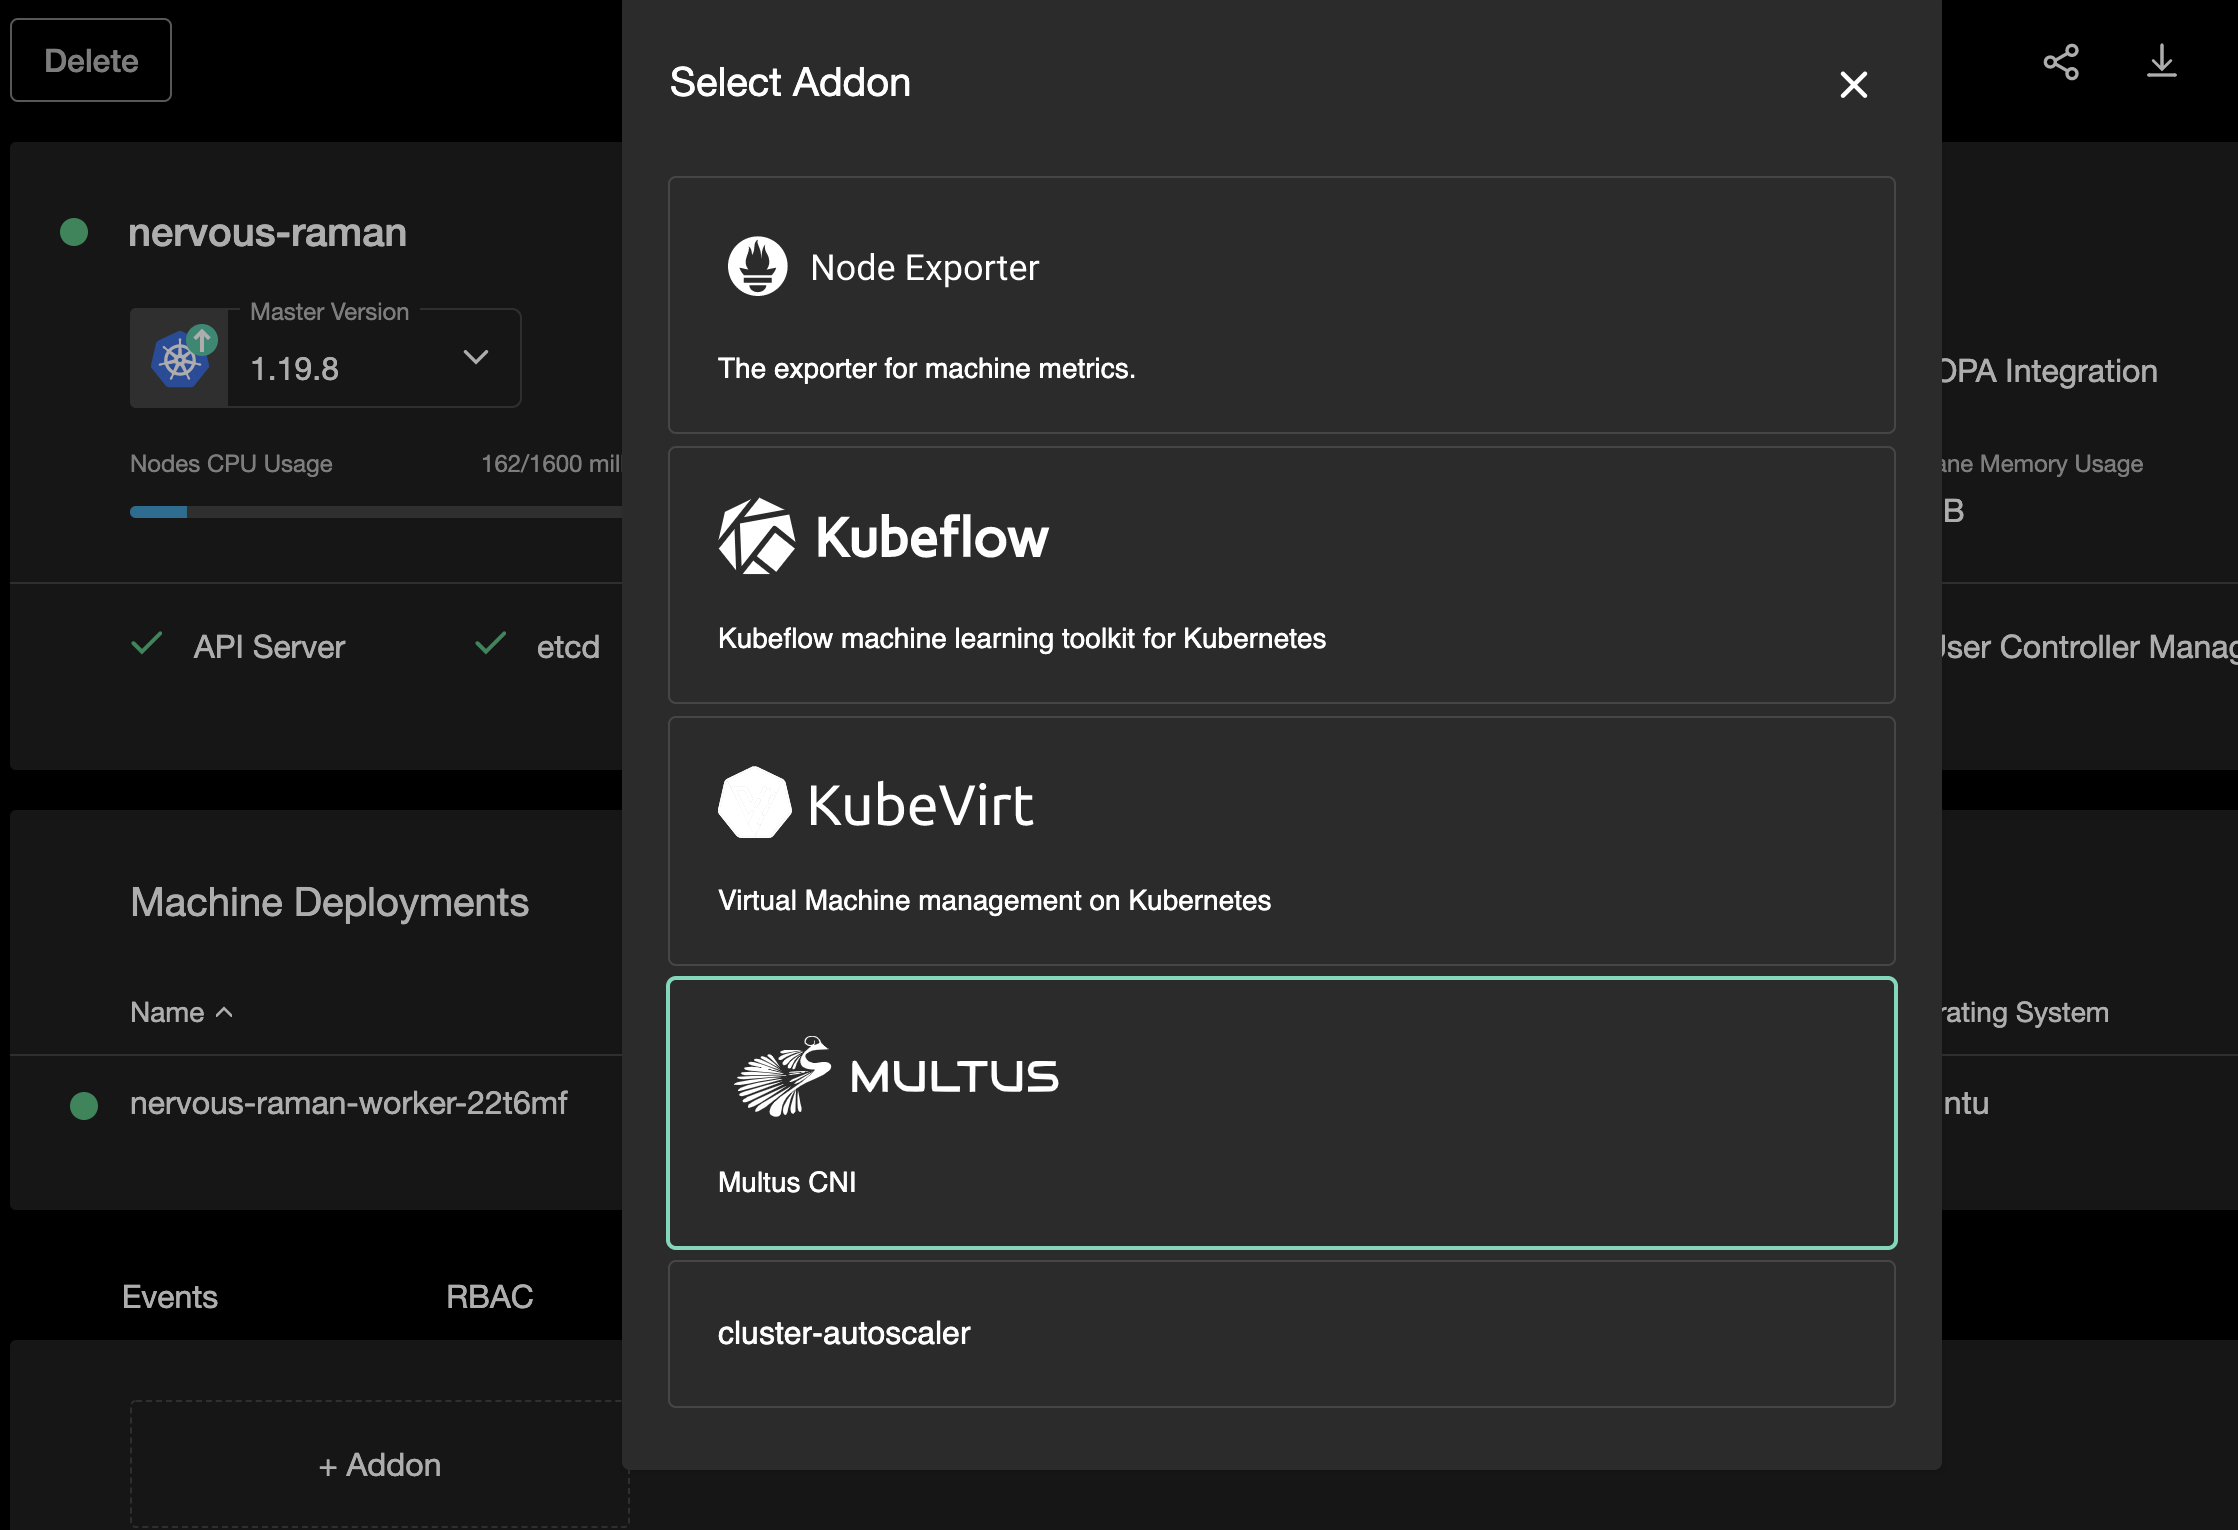Click the + Addon button
The image size is (2238, 1530).
[378, 1464]
